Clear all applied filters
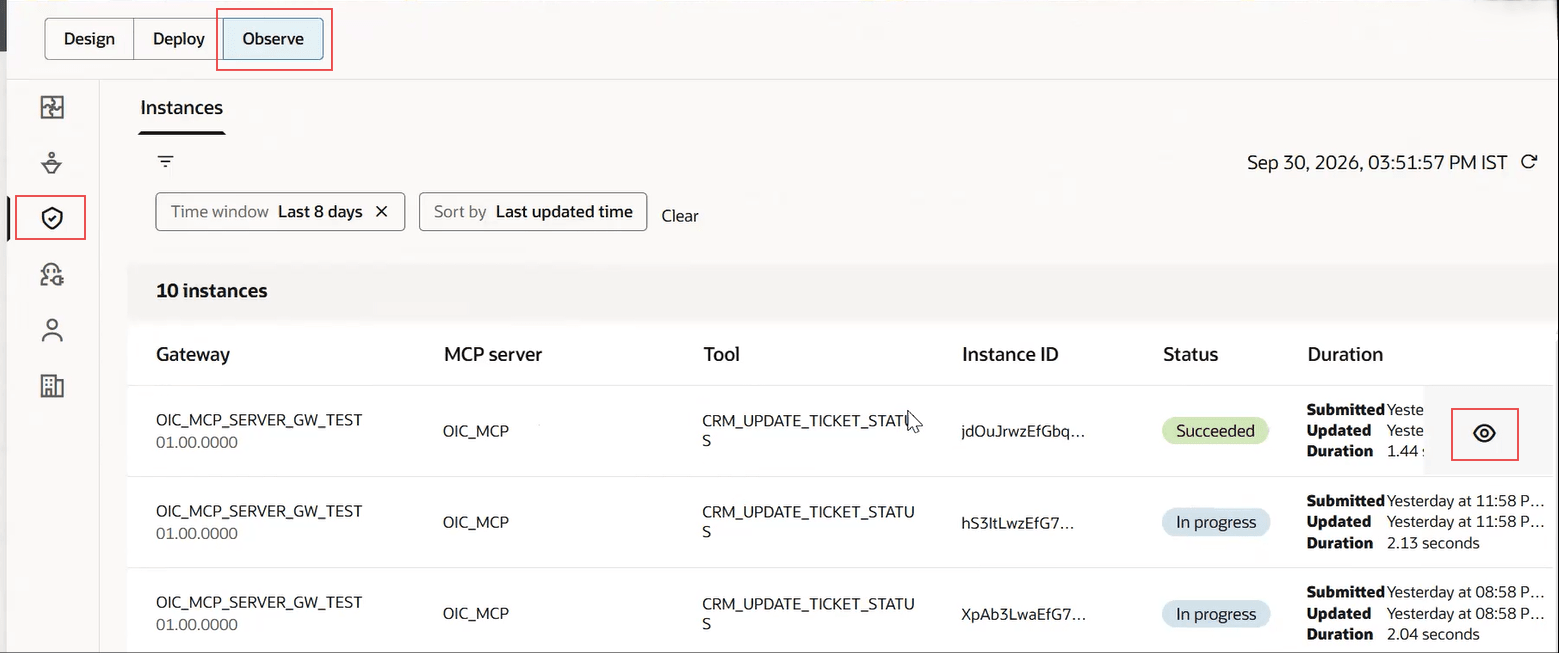1559x653 pixels. pyautogui.click(x=680, y=216)
